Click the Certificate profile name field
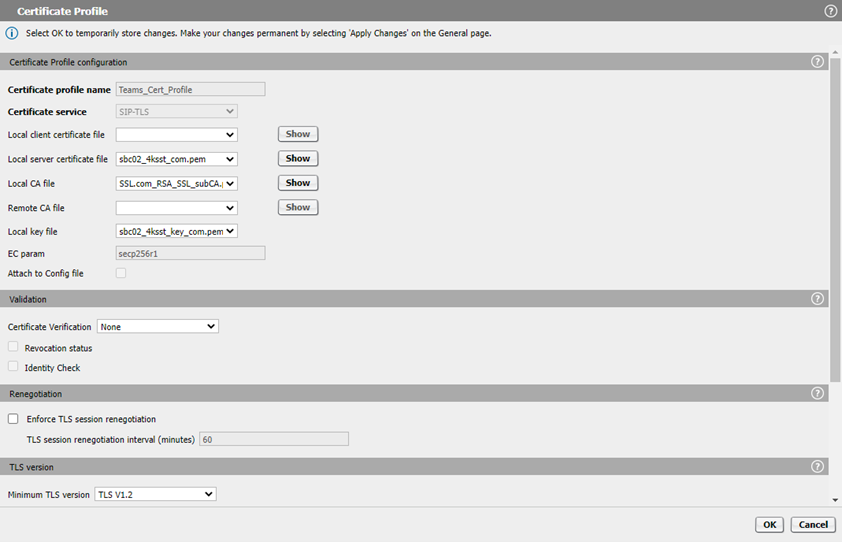This screenshot has width=842, height=542. 191,89
